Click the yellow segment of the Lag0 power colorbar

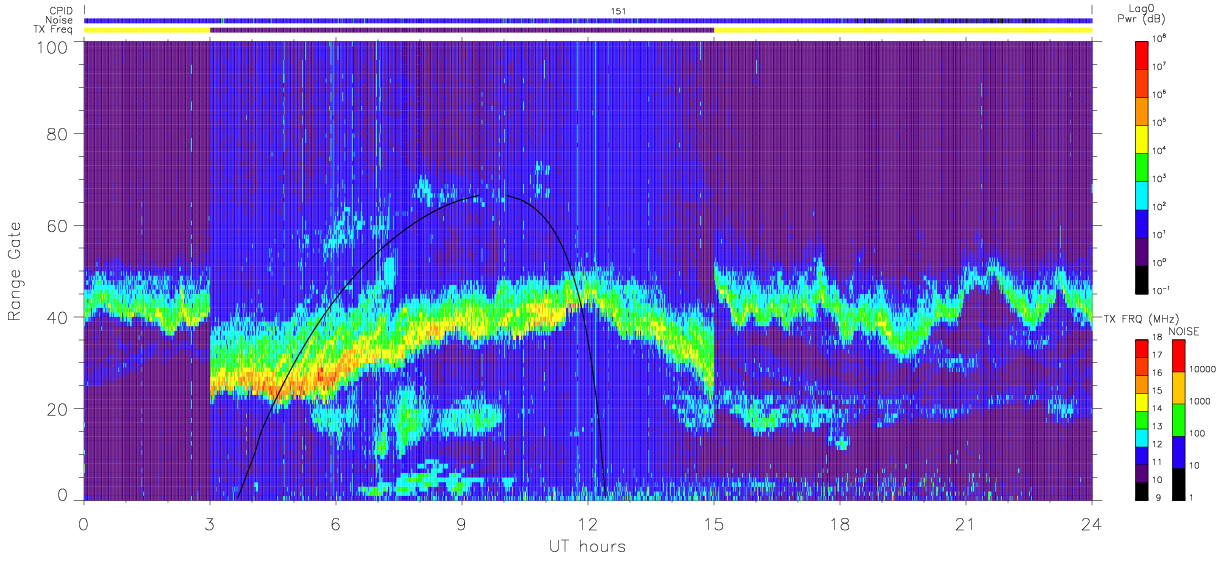coord(1143,137)
